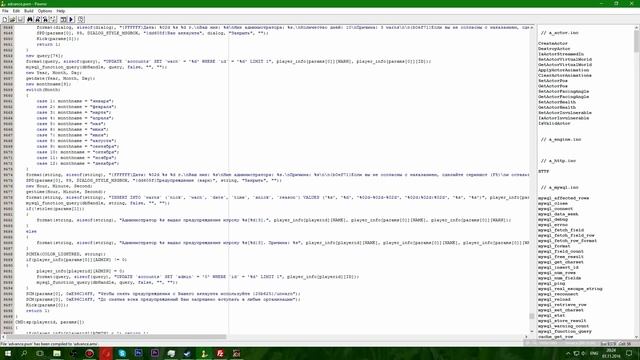
Task: Open Task View in the taskbar
Action: [x=40, y=353]
